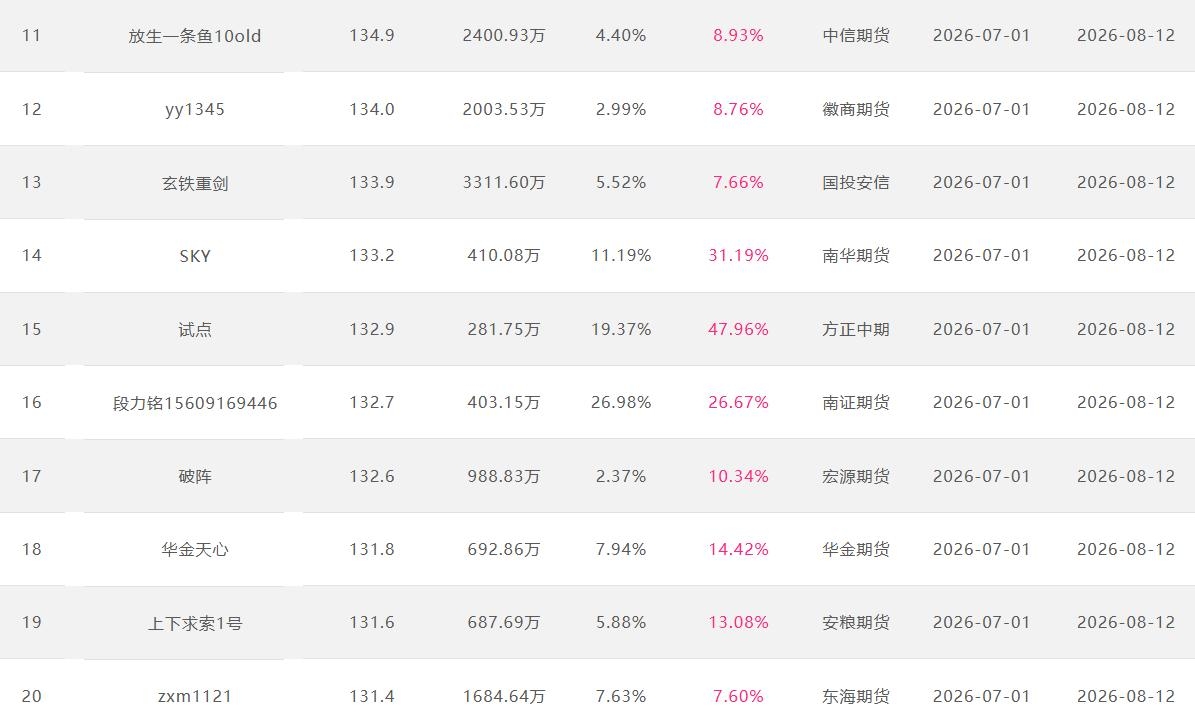Click the 中信期货 company cell

[856, 35]
